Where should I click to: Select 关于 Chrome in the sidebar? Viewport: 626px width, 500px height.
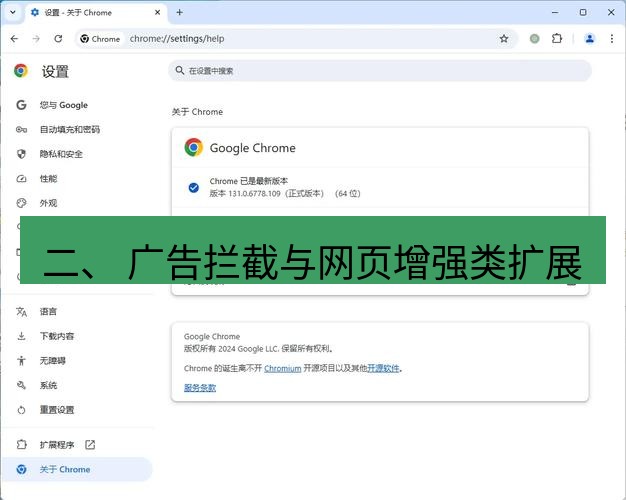click(x=77, y=469)
